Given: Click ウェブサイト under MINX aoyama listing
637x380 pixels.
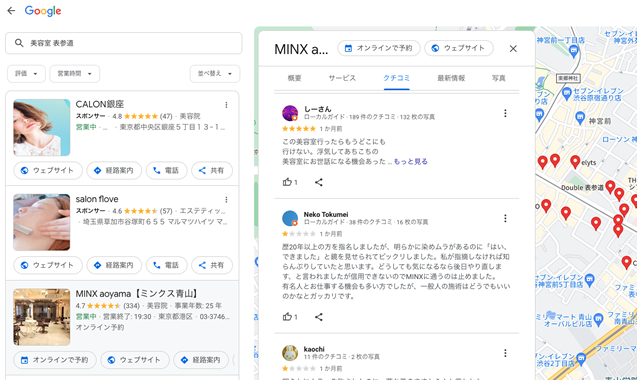Looking at the screenshot, I should point(134,360).
